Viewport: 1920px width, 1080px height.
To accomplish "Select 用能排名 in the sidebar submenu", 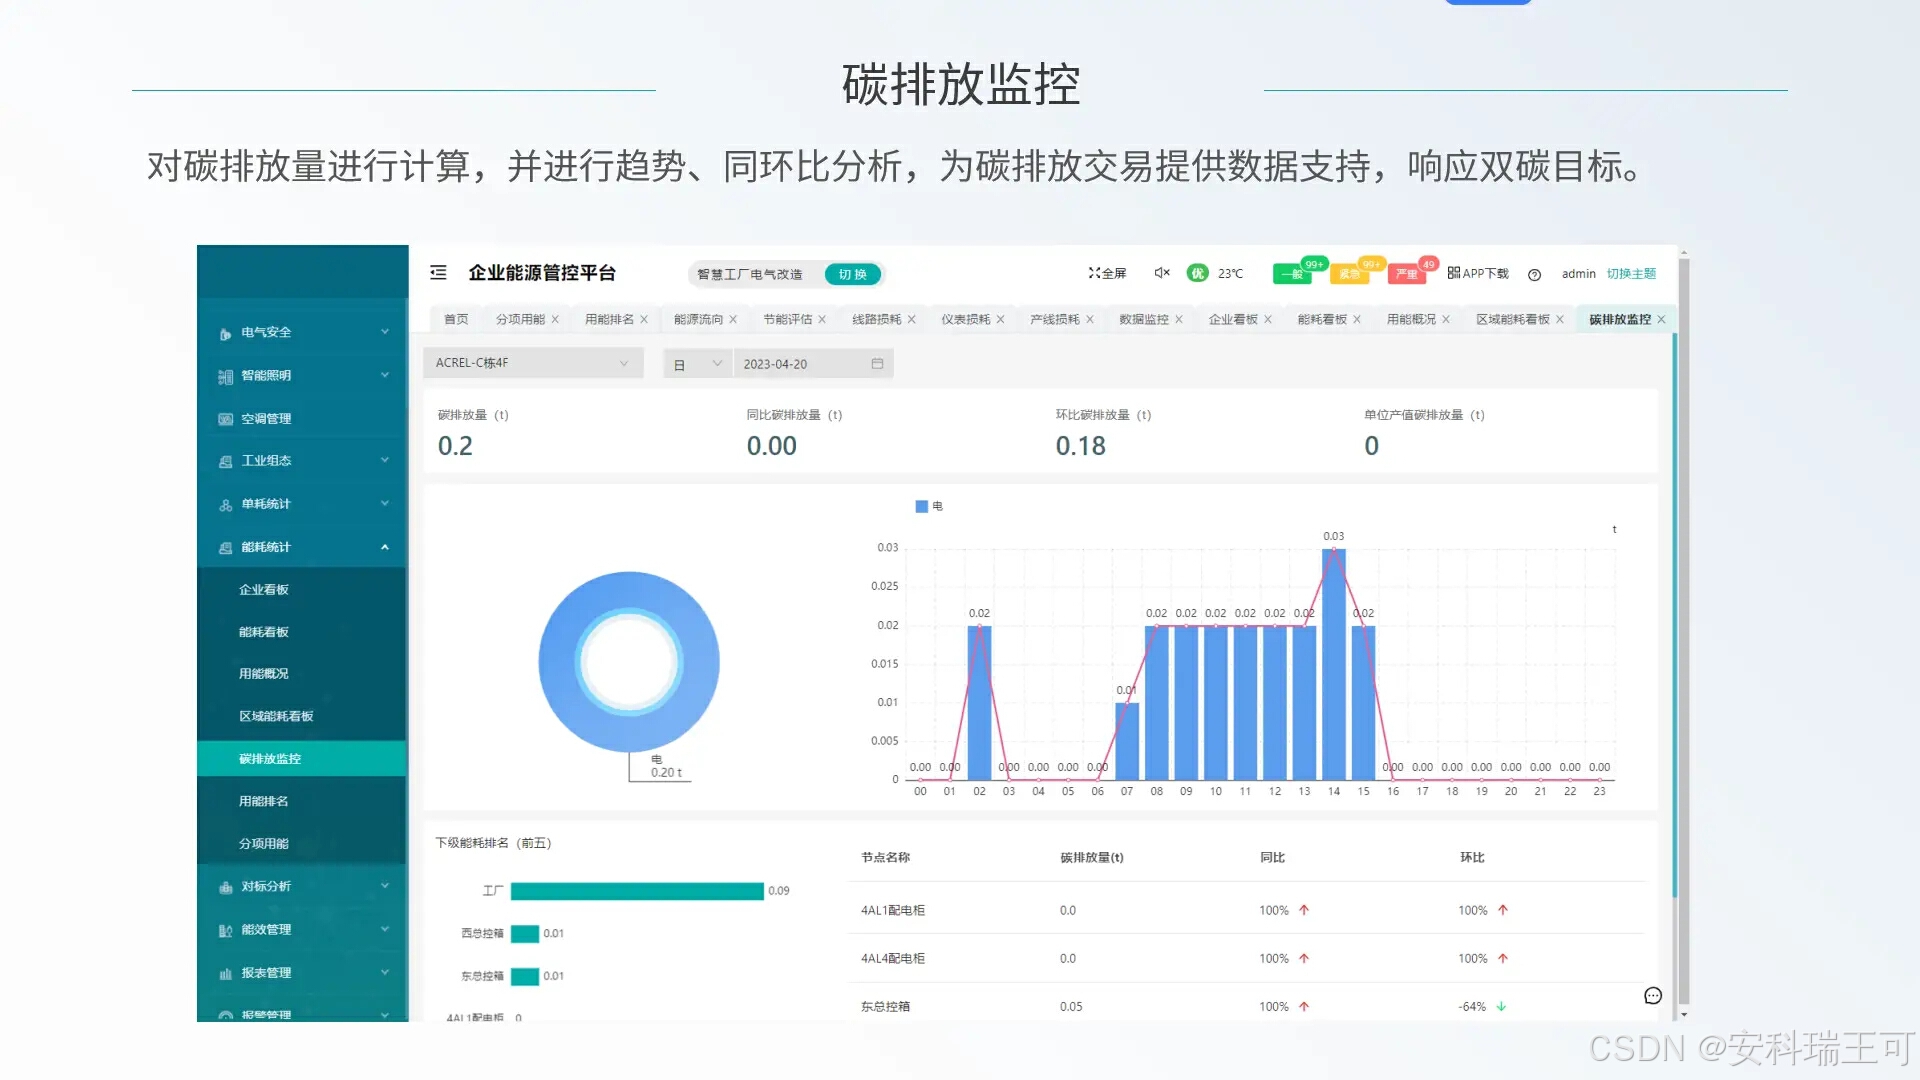I will coord(263,801).
